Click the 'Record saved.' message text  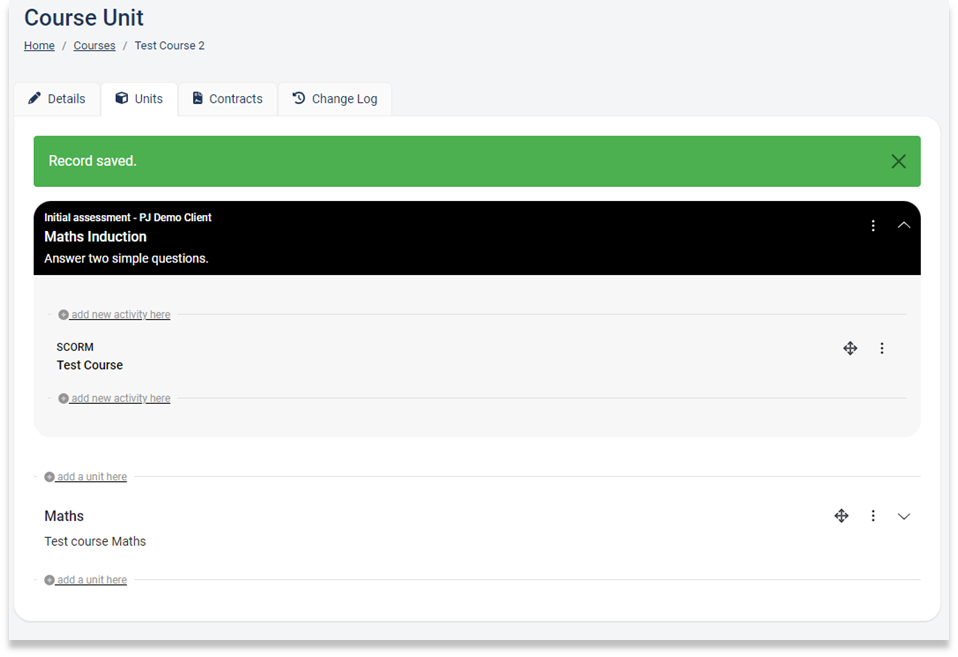(92, 161)
